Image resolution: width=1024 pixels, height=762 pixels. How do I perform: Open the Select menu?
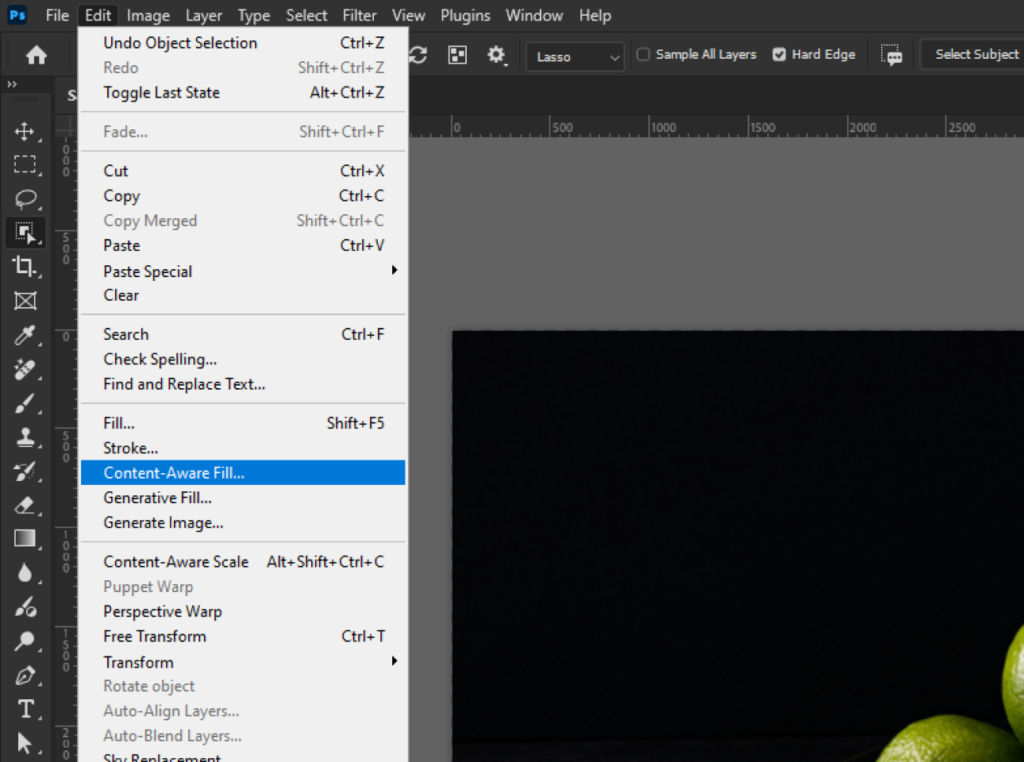point(307,15)
